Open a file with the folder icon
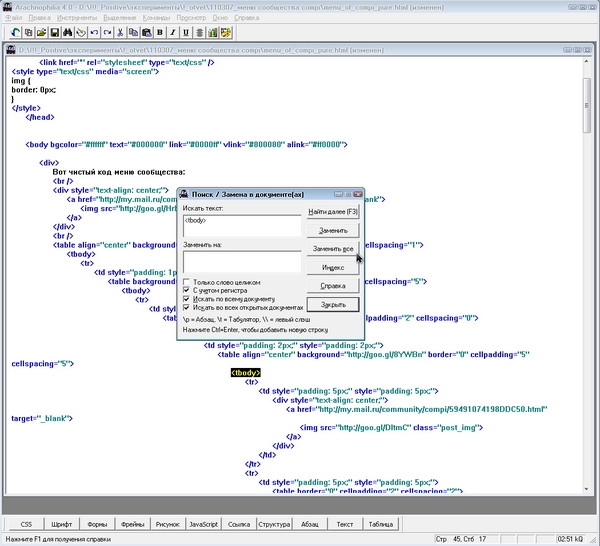 (x=41, y=33)
